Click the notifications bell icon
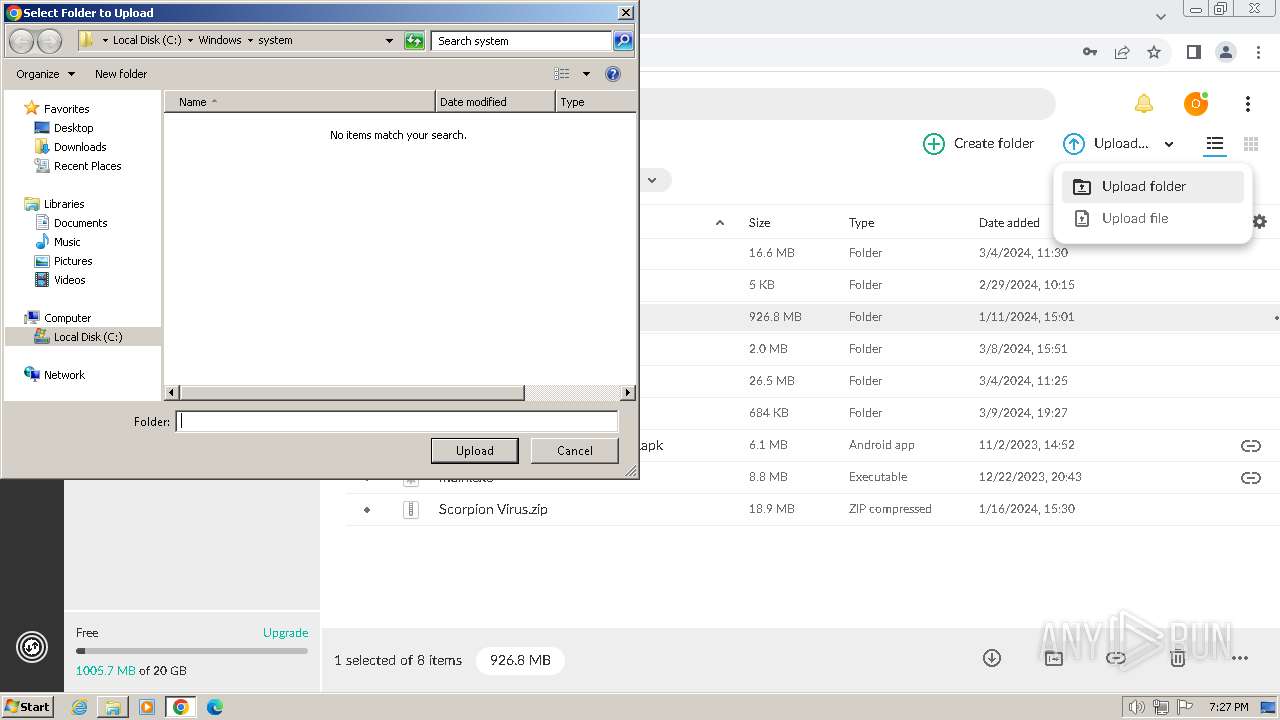 tap(1143, 104)
